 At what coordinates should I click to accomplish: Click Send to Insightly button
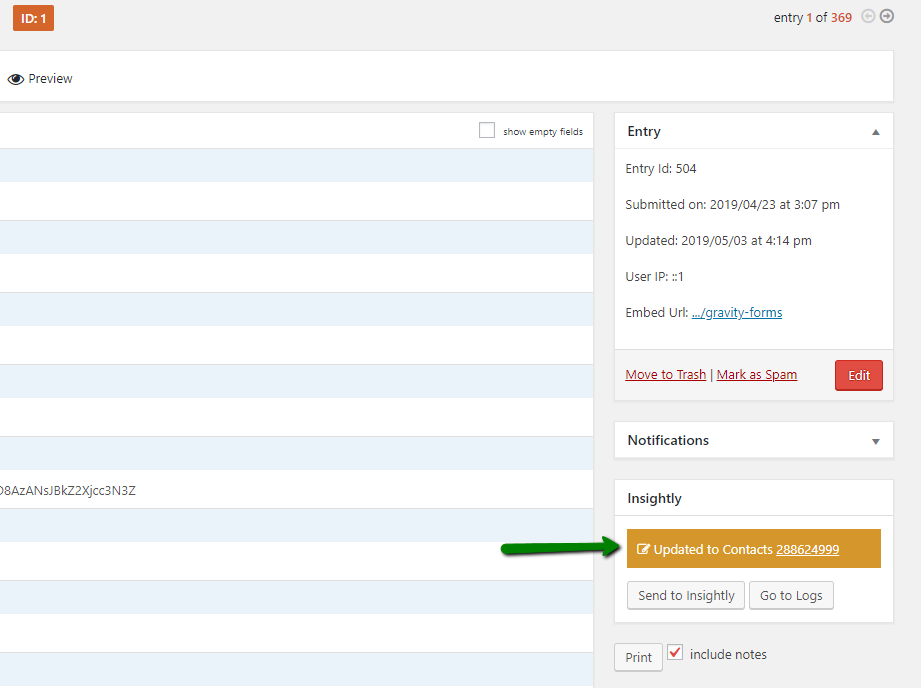[x=686, y=596]
